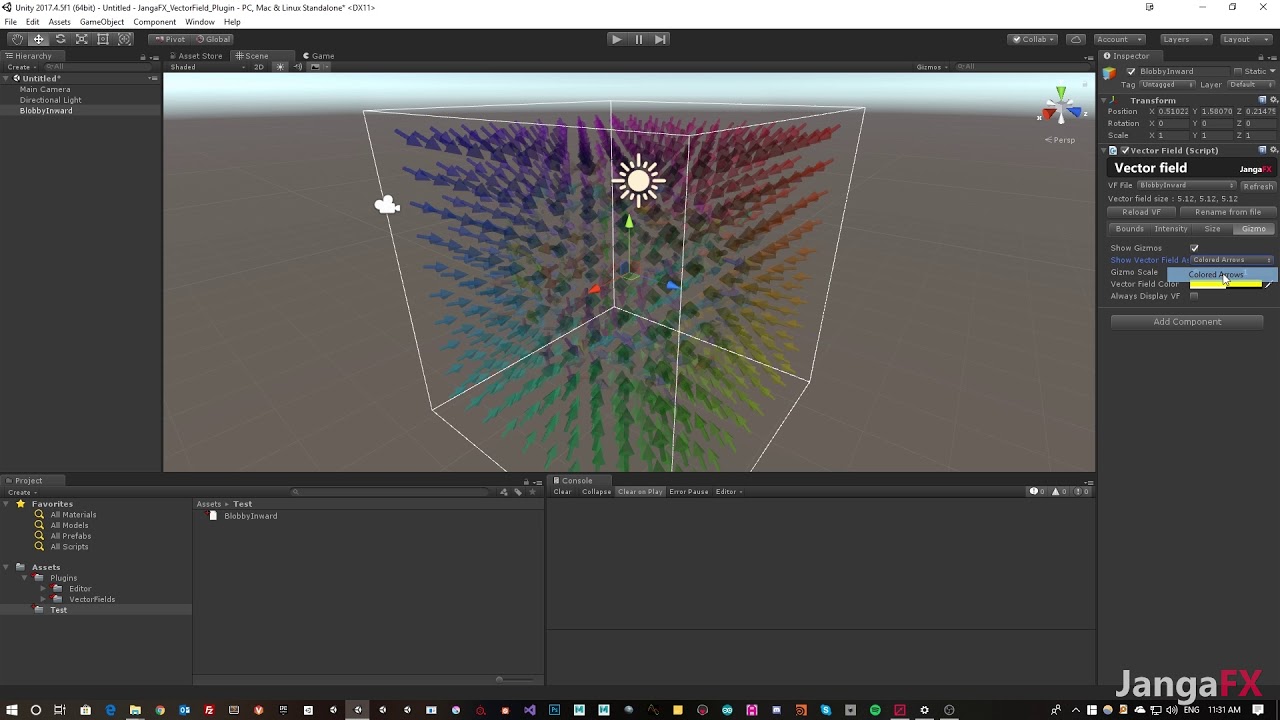Open the Tag dropdown
The width and height of the screenshot is (1280, 720).
pos(1168,85)
